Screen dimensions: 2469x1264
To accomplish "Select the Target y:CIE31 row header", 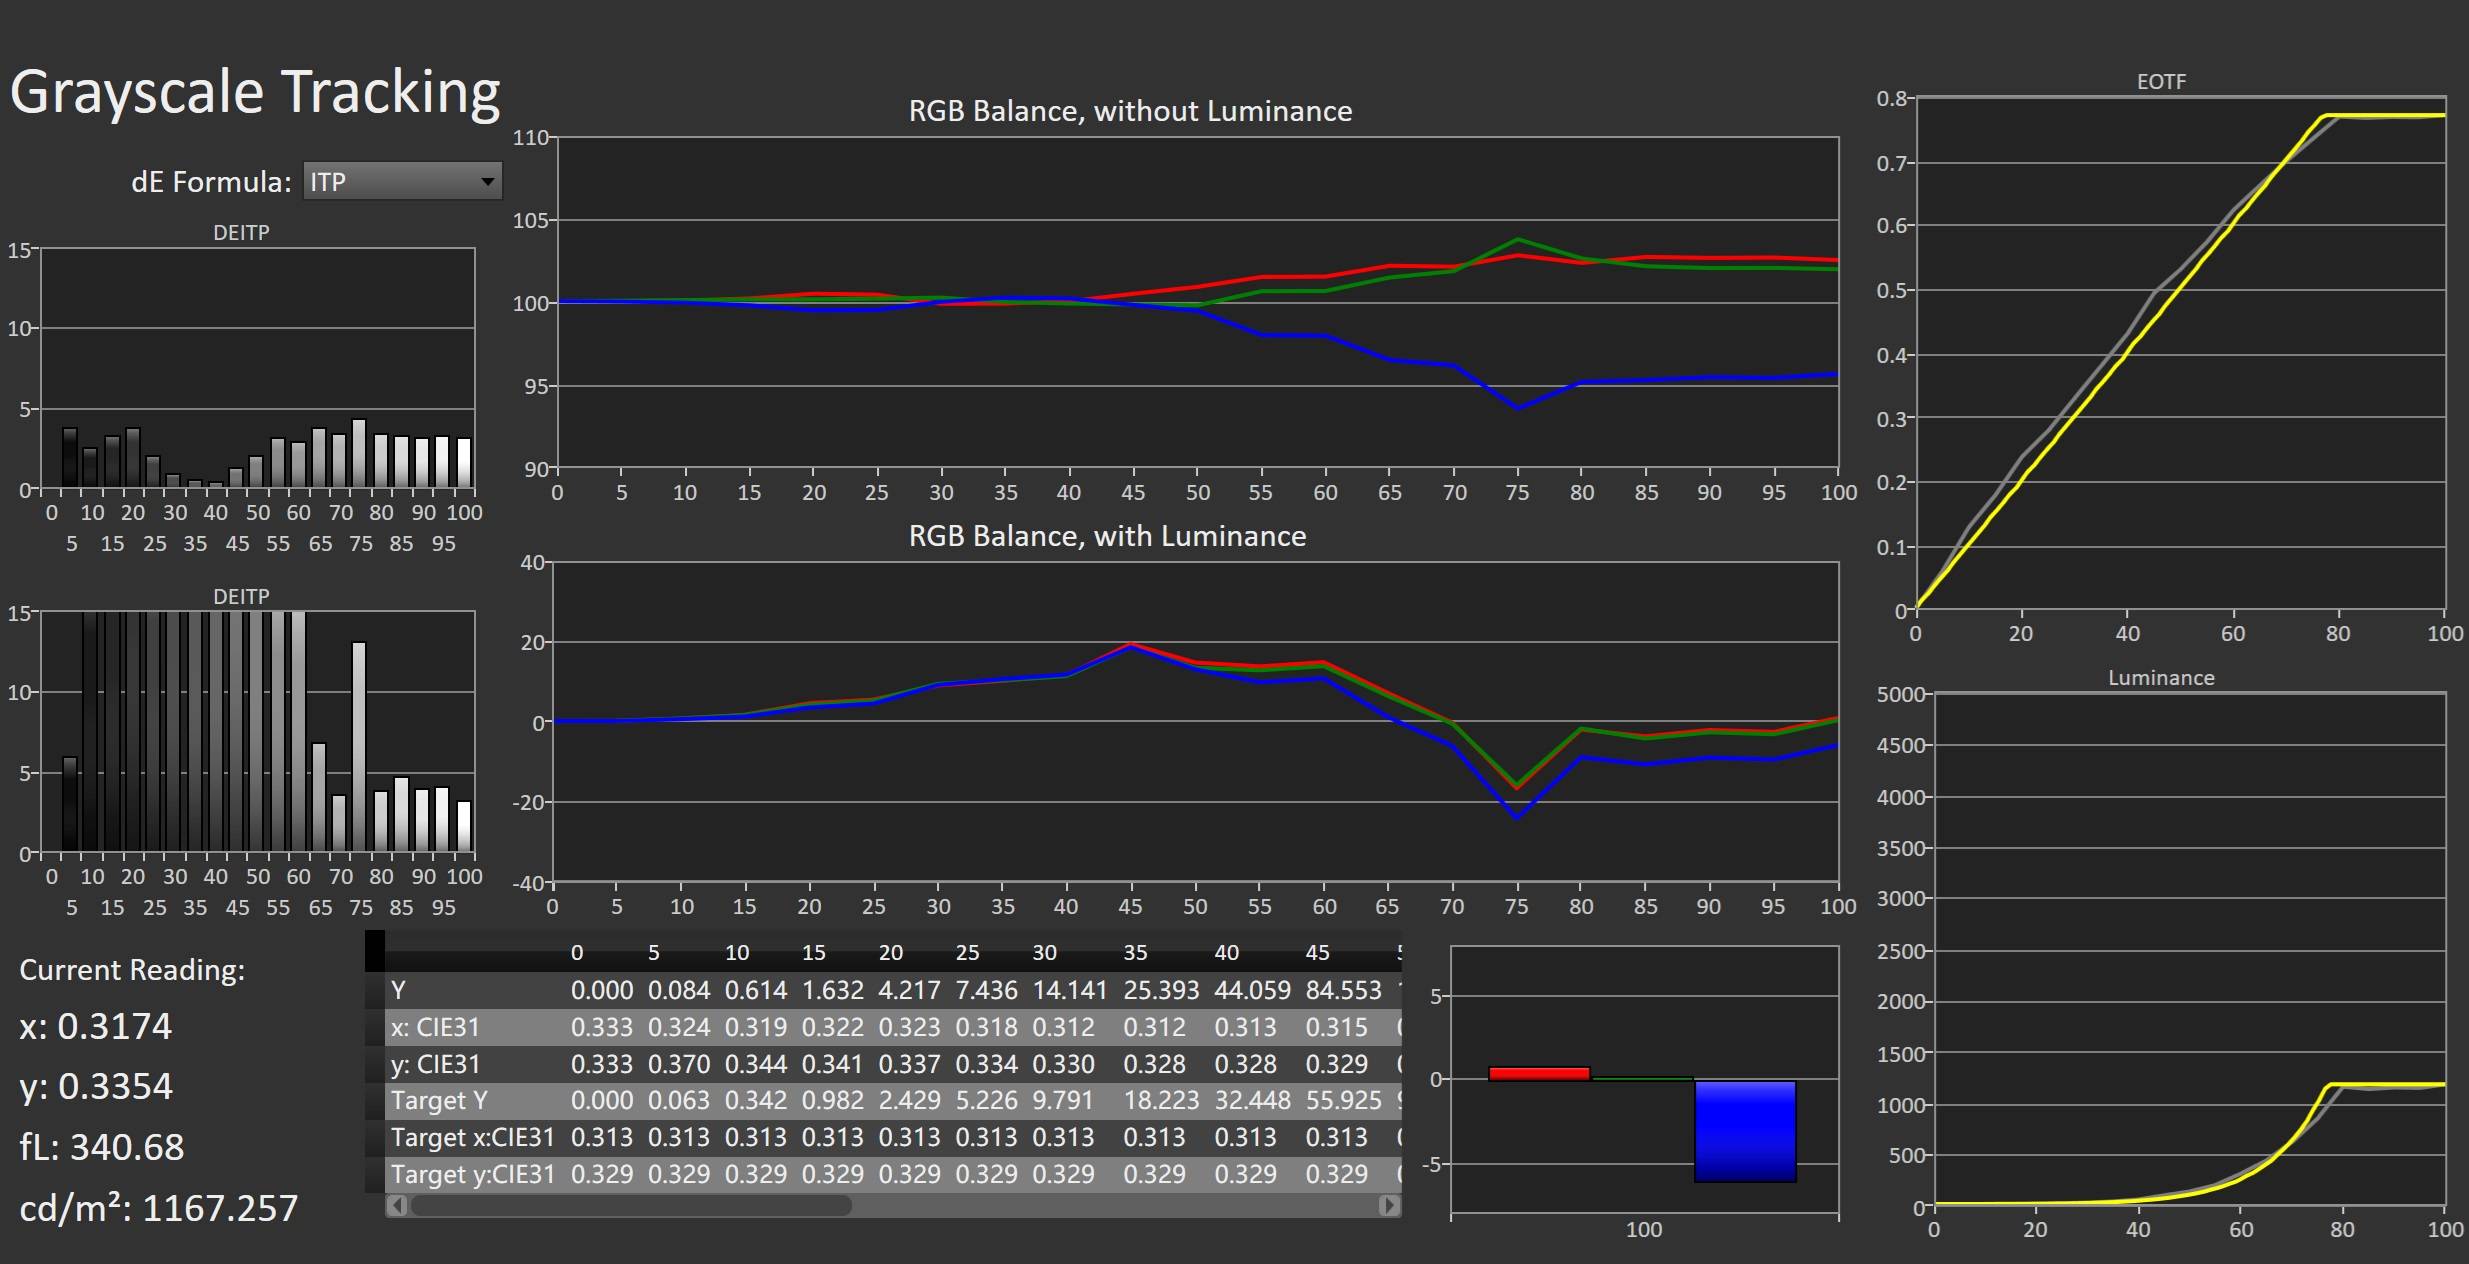I will click(x=472, y=1174).
